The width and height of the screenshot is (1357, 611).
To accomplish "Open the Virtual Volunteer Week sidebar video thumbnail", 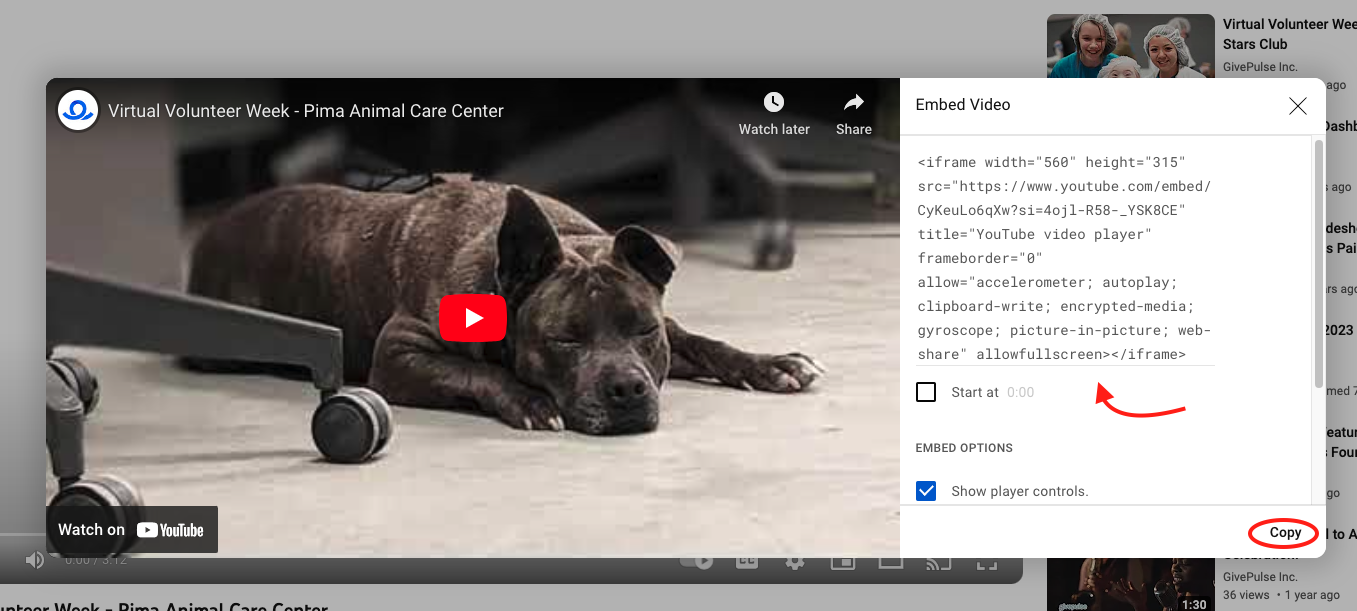I will click(x=1131, y=46).
